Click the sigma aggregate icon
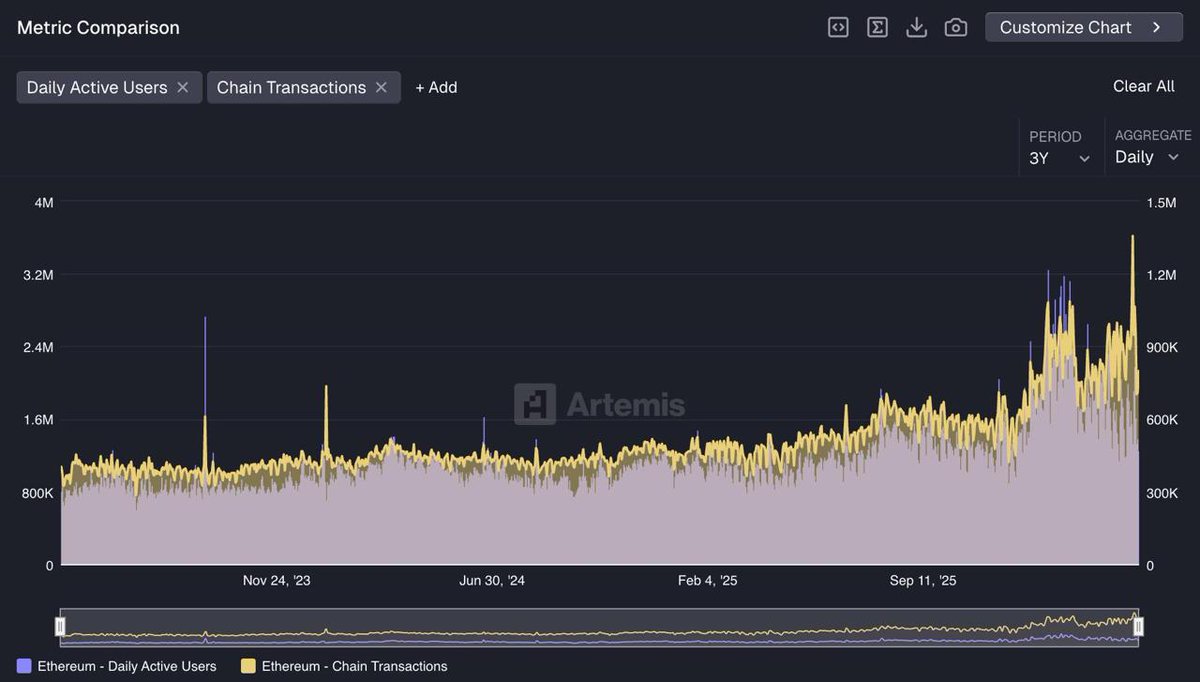Viewport: 1200px width, 682px height. pos(877,27)
